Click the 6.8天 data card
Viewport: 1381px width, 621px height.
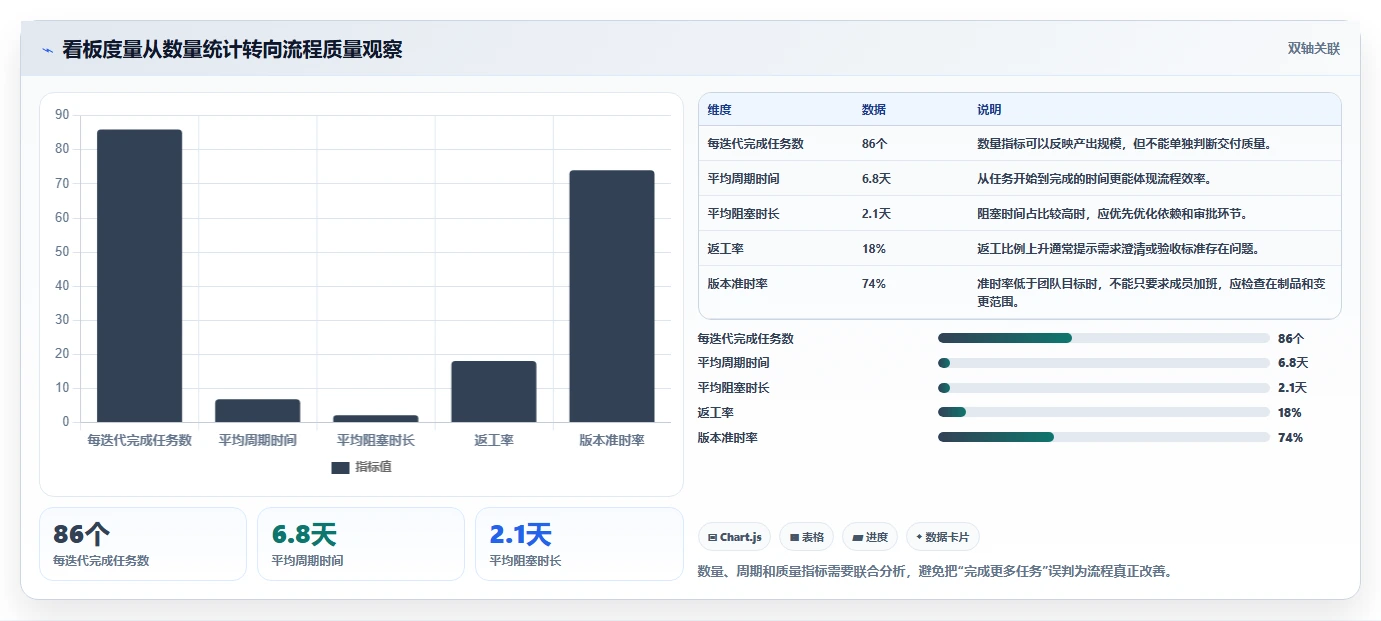pyautogui.click(x=360, y=544)
